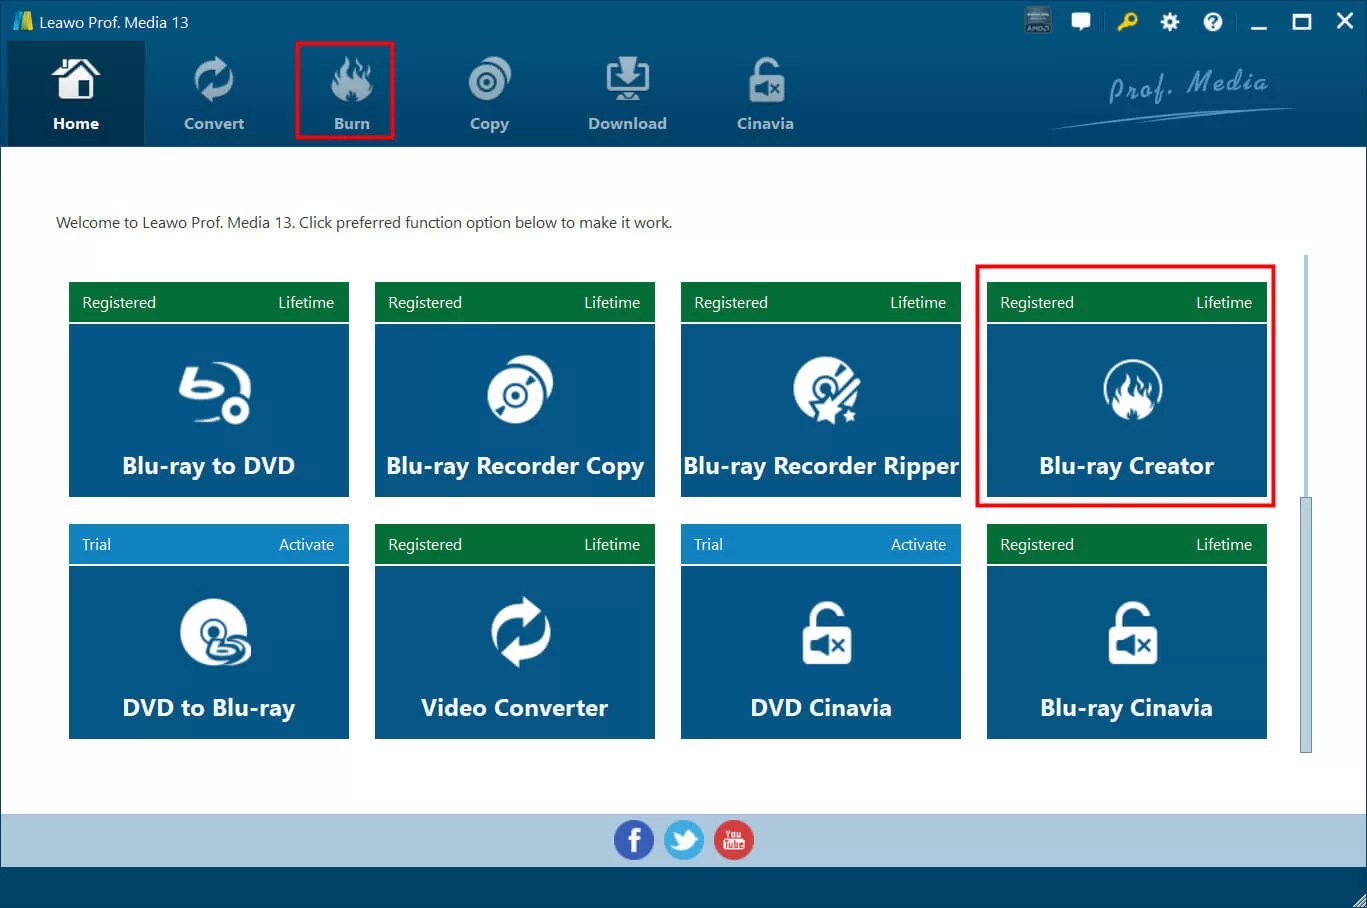Open the help menu
1367x908 pixels.
point(1212,21)
